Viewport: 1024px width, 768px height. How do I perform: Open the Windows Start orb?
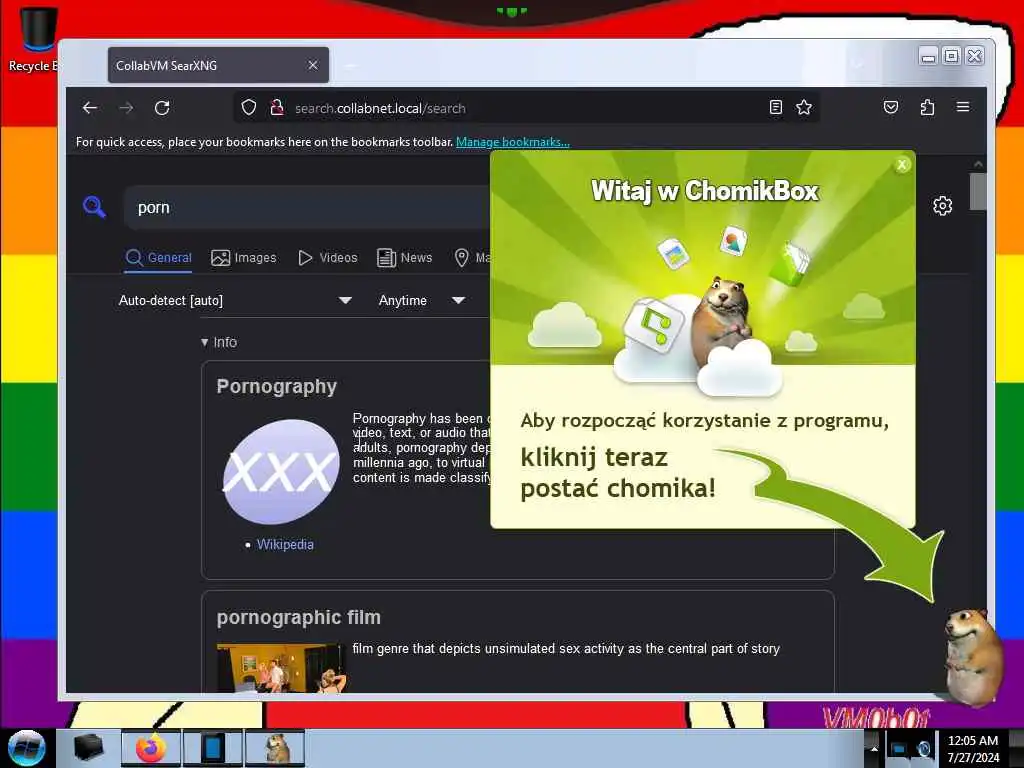pos(27,748)
